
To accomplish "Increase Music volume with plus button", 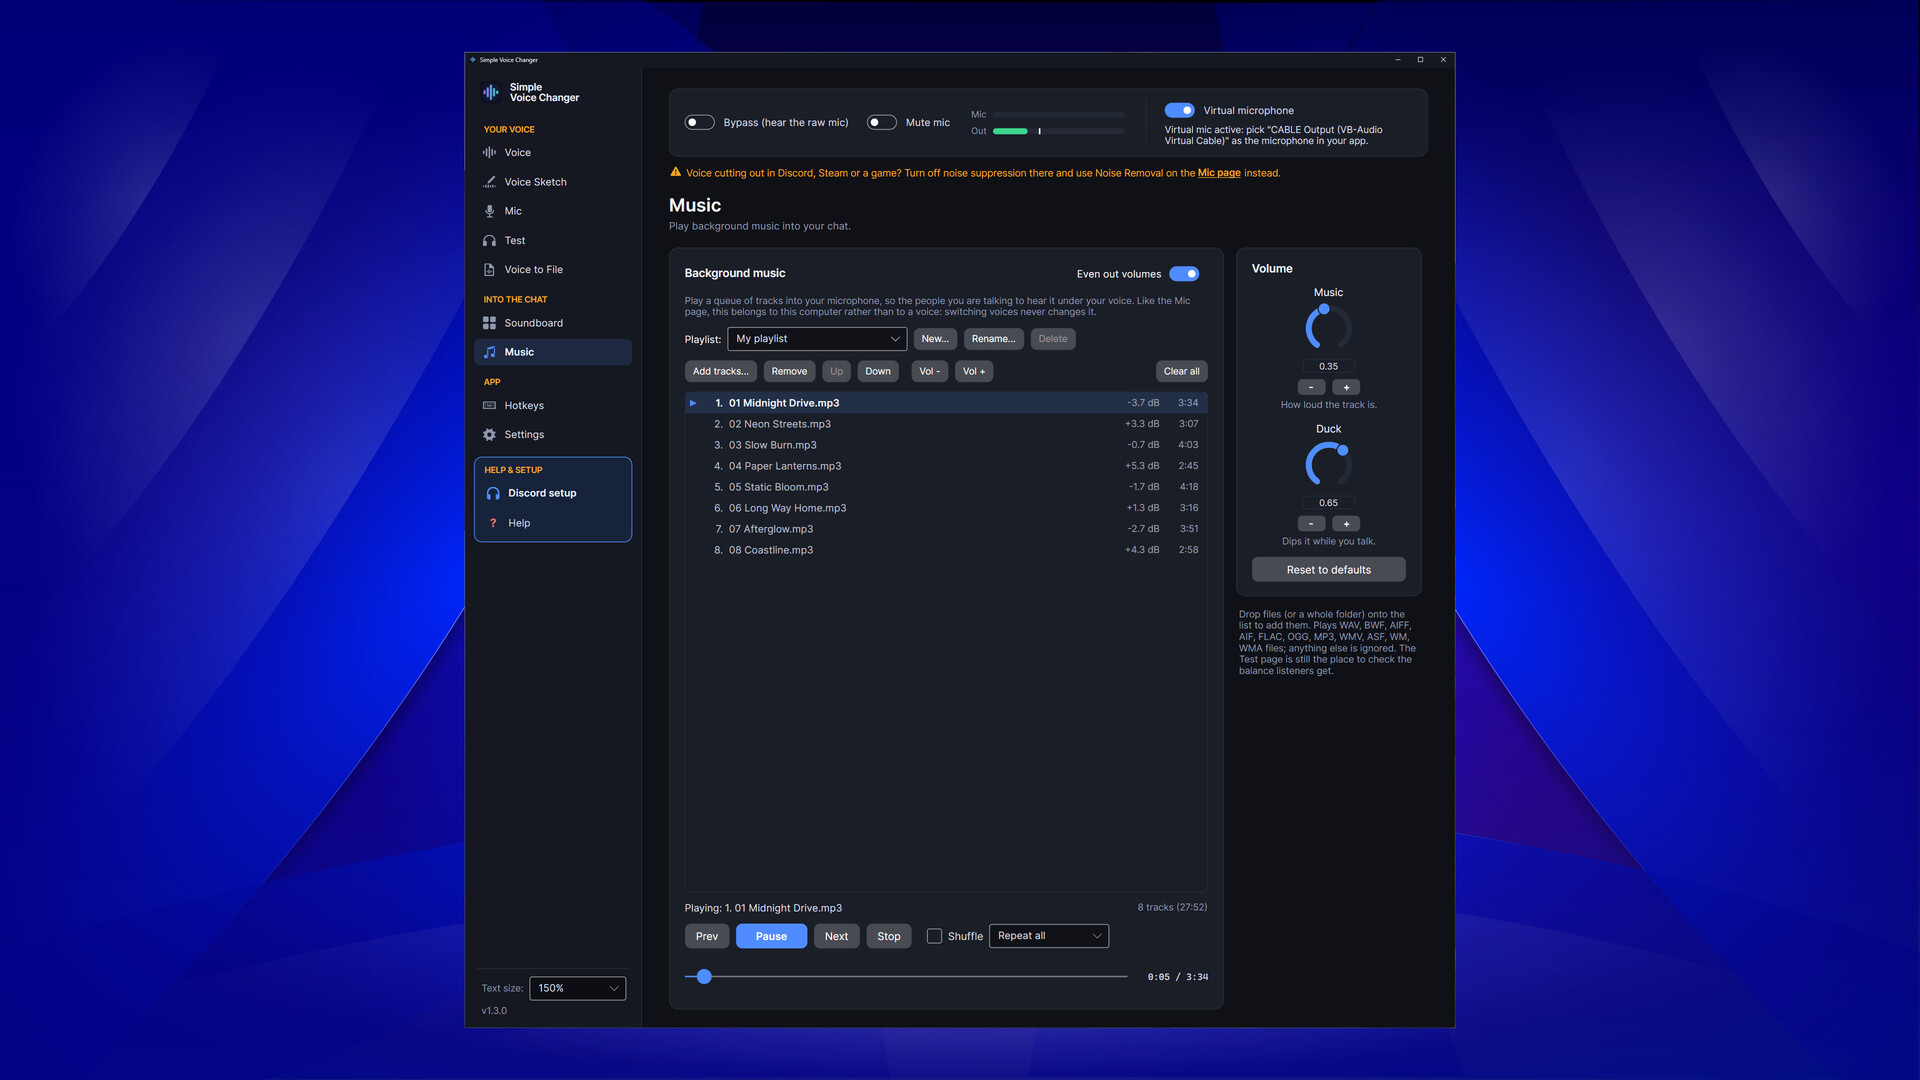I will (1346, 387).
